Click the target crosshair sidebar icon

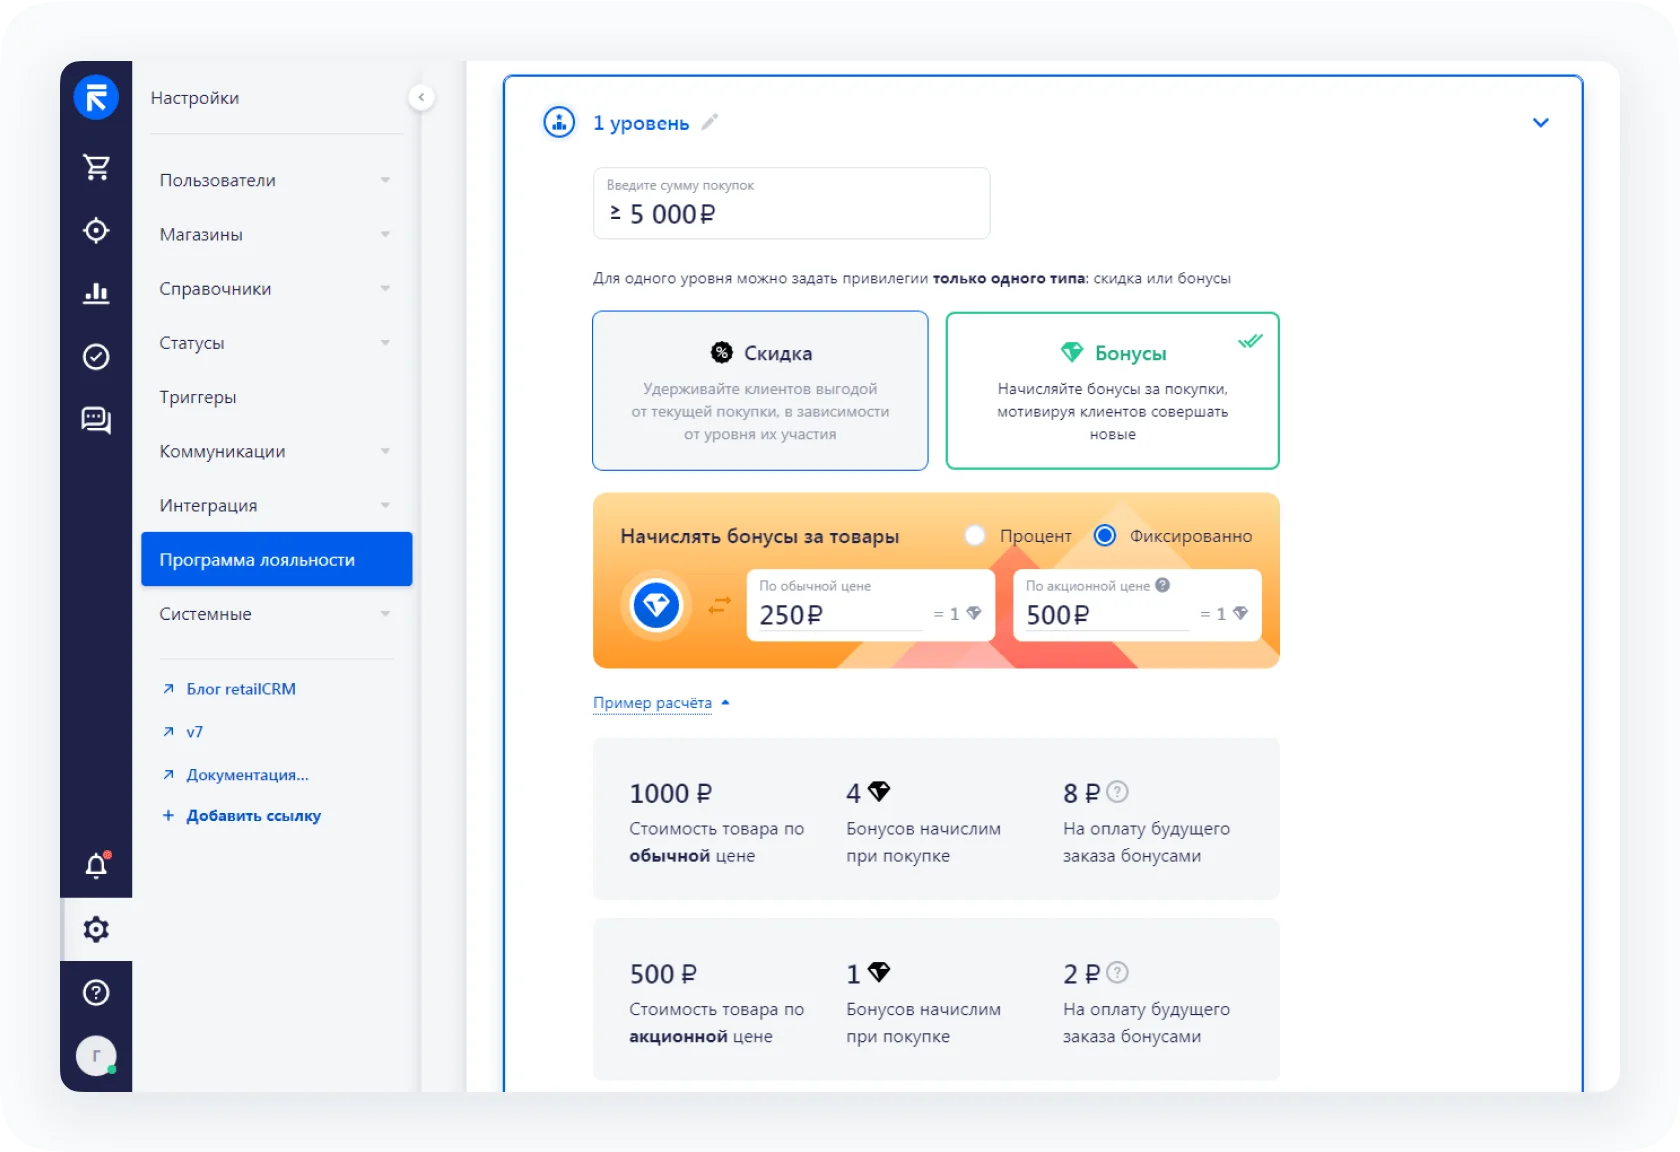tap(96, 230)
